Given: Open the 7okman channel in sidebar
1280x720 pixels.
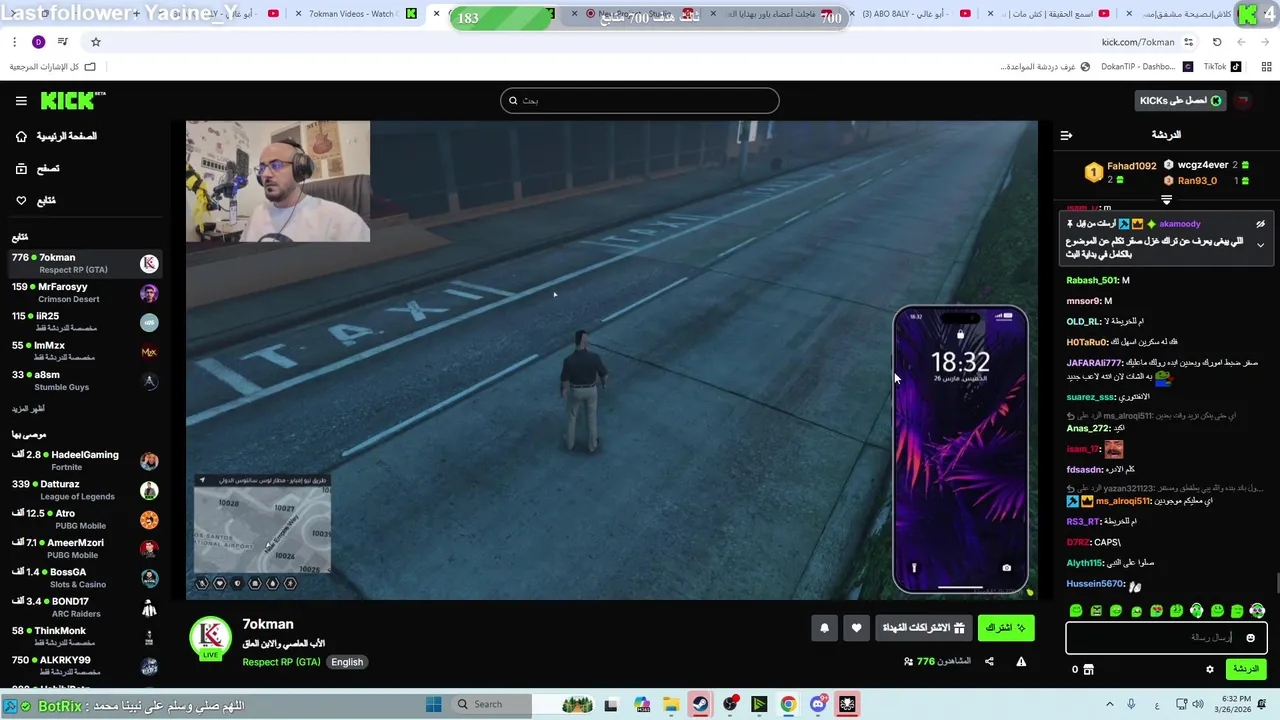Looking at the screenshot, I should tap(85, 264).
